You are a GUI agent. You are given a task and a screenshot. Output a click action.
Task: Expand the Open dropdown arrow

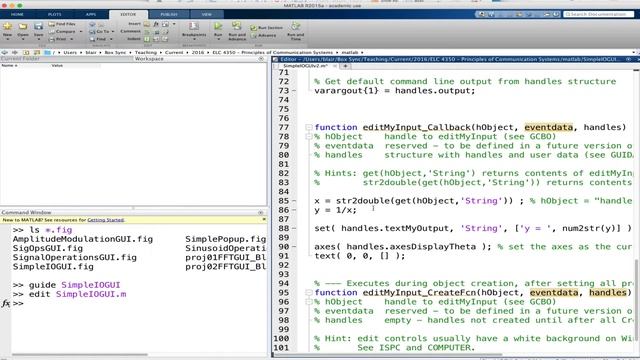[x=23, y=40]
